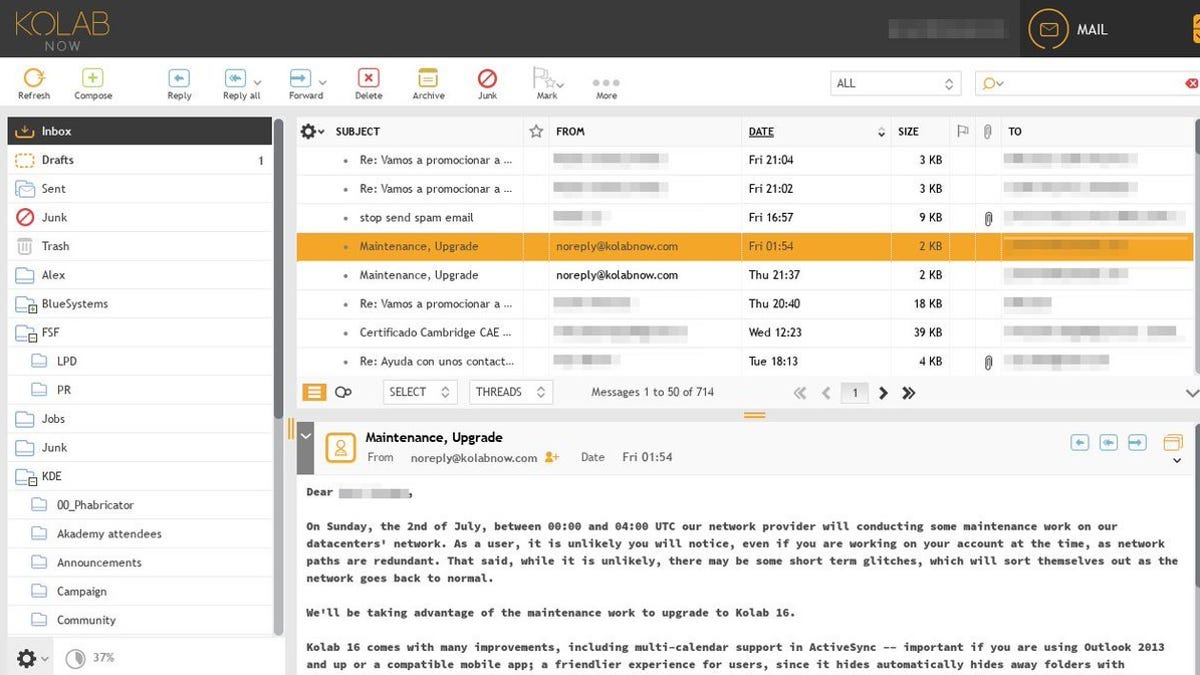Open the Trash folder
1200x675 pixels.
[x=140, y=246]
